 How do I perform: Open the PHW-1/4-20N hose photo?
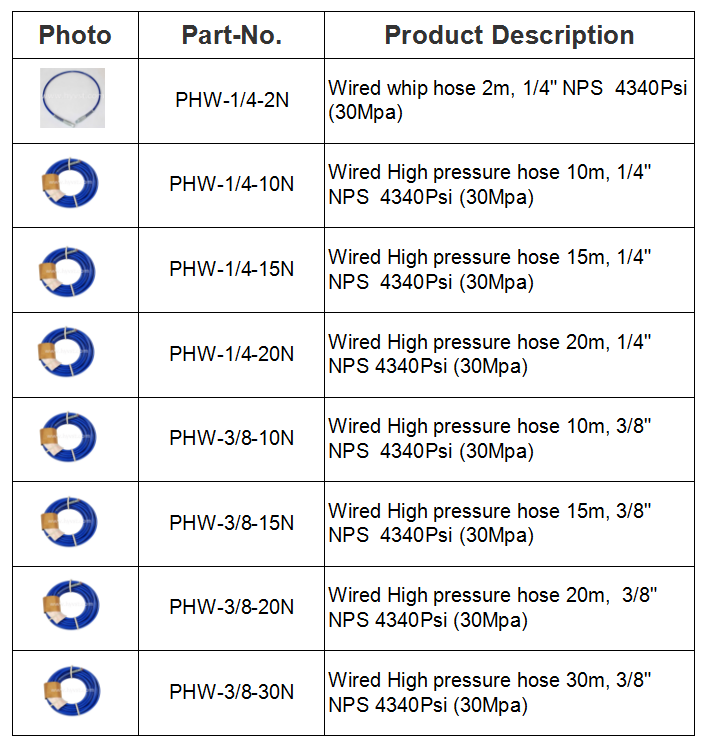(x=71, y=355)
